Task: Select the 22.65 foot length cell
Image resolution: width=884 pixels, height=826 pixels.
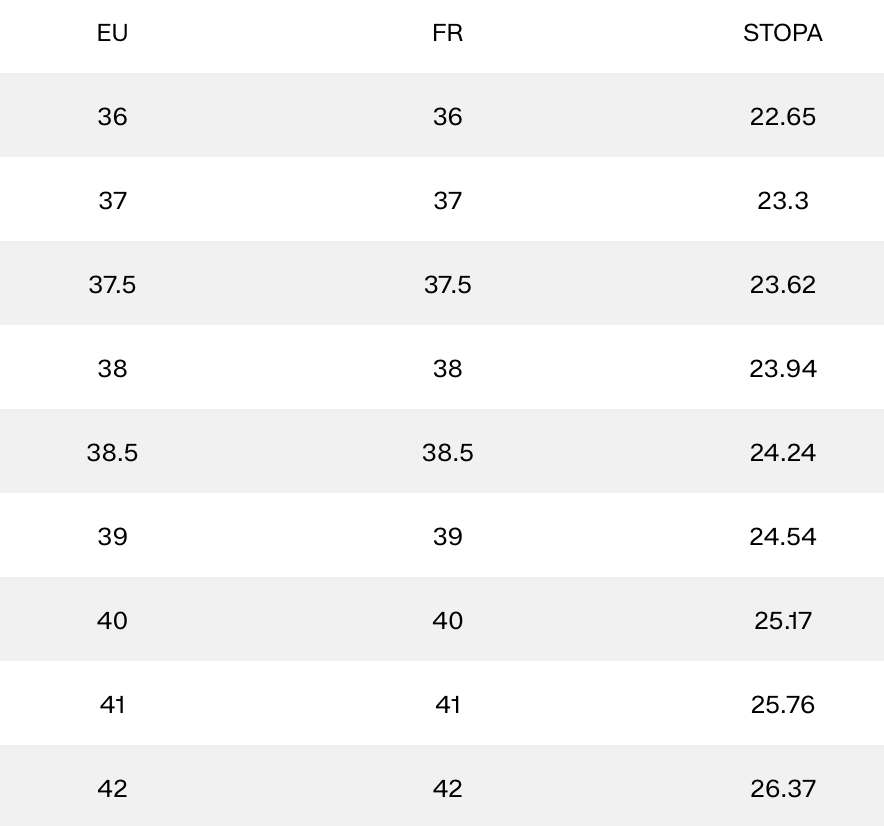Action: [x=782, y=117]
